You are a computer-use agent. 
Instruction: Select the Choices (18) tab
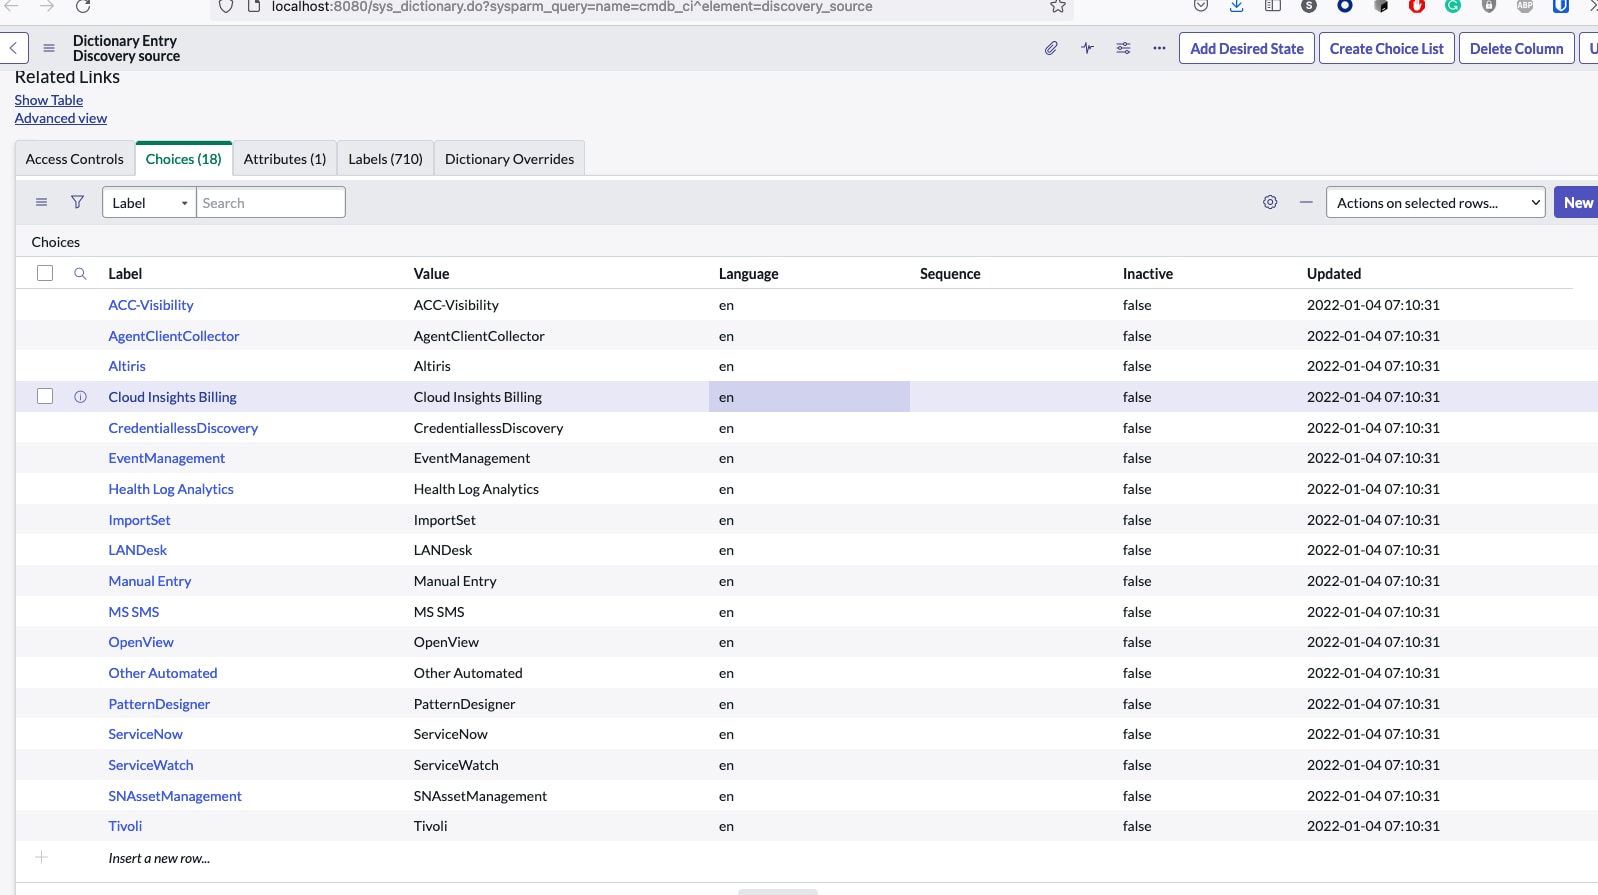pos(184,159)
